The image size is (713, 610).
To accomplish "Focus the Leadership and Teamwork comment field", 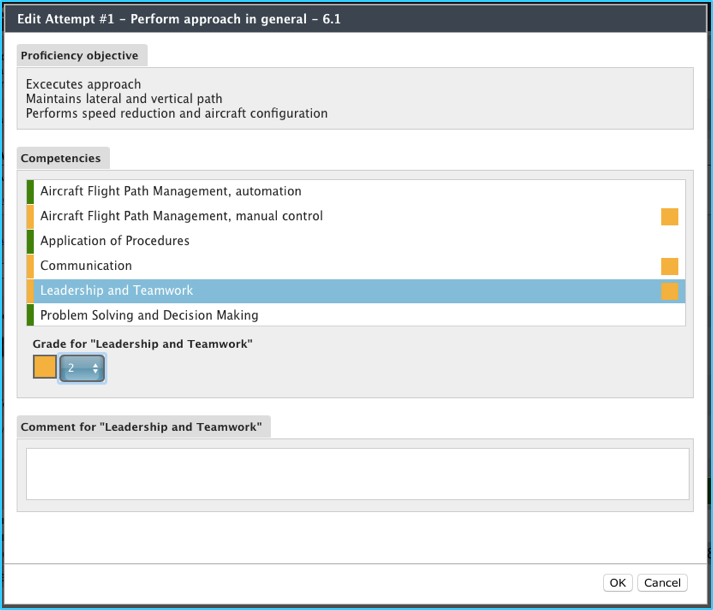I will tap(357, 474).
